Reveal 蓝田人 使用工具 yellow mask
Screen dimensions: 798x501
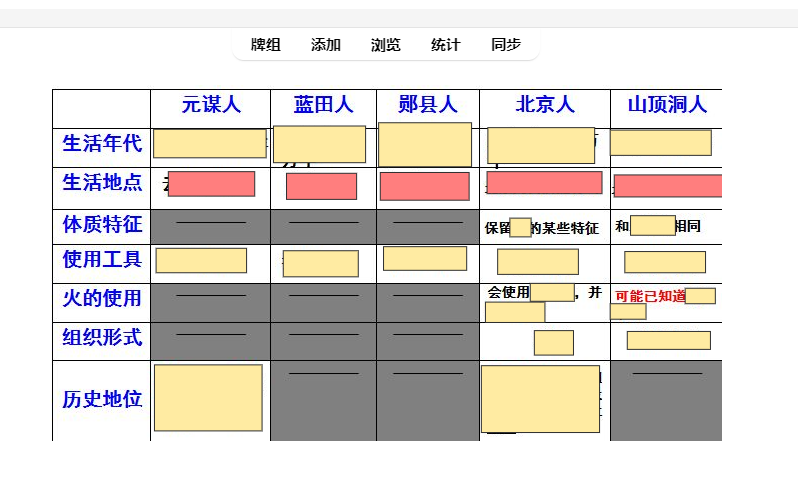point(321,264)
